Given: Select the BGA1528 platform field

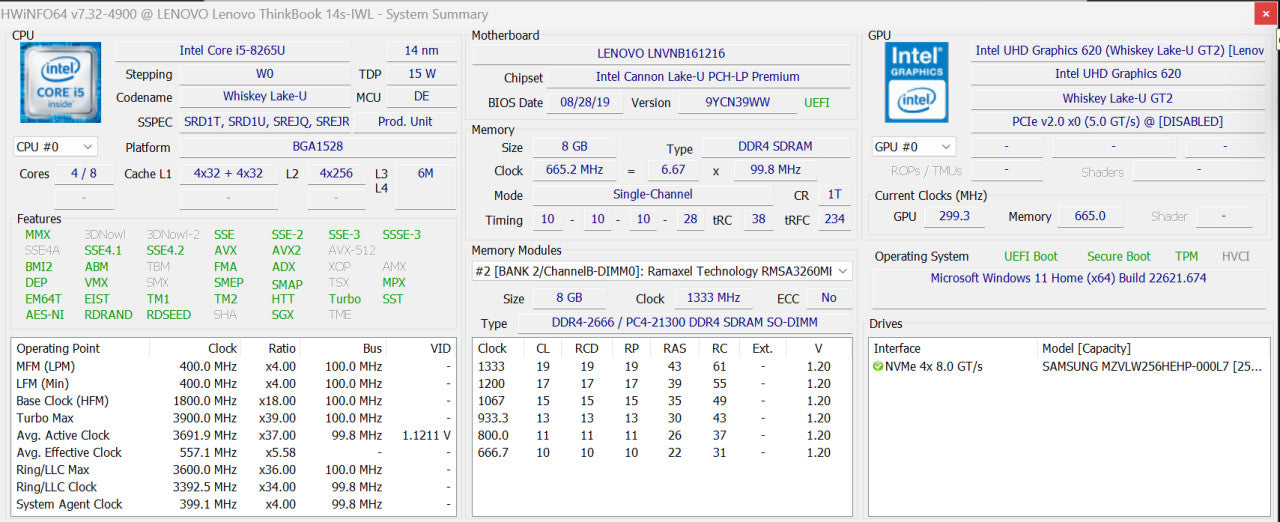Looking at the screenshot, I should [319, 147].
